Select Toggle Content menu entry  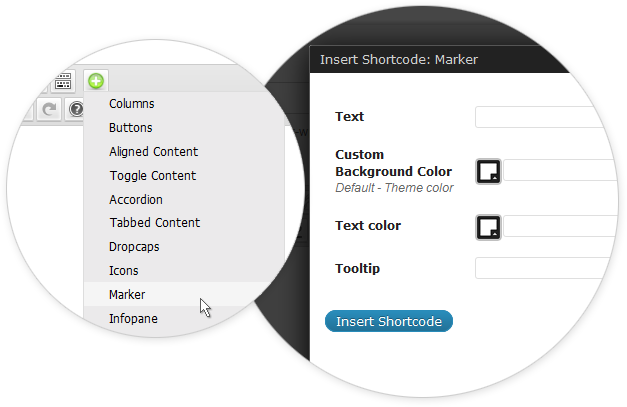click(152, 176)
